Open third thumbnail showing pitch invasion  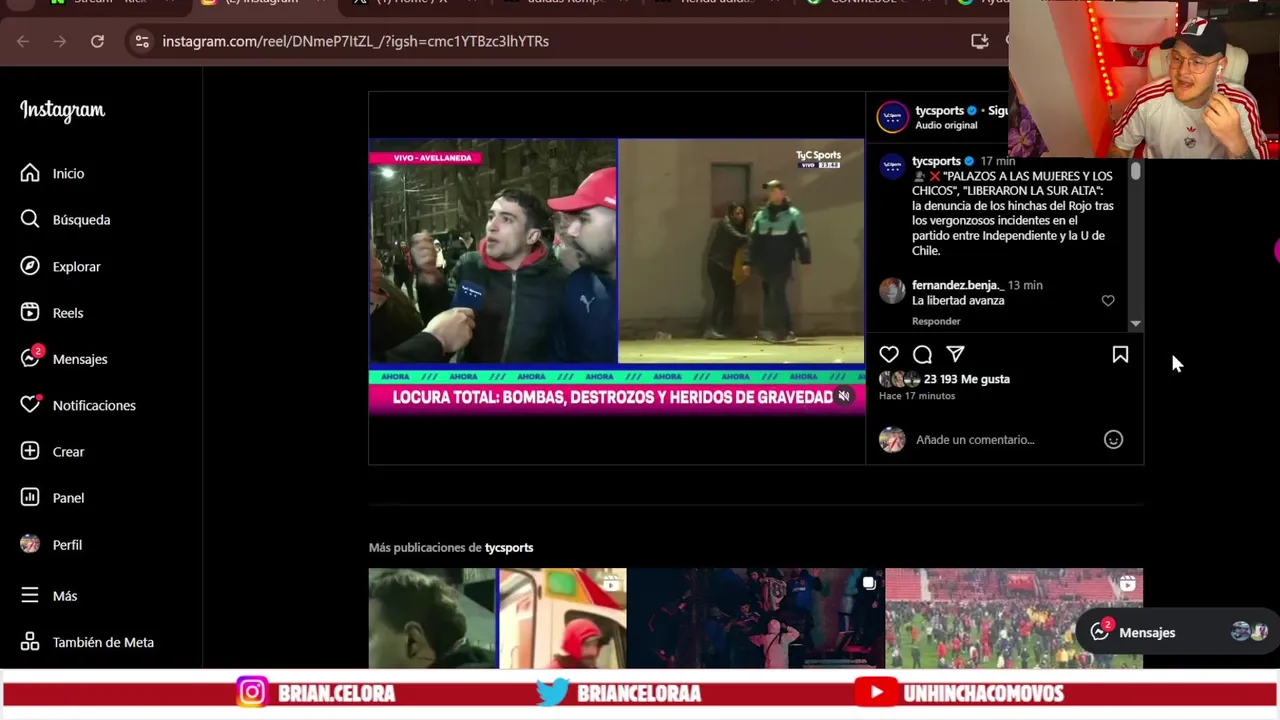coord(1014,618)
